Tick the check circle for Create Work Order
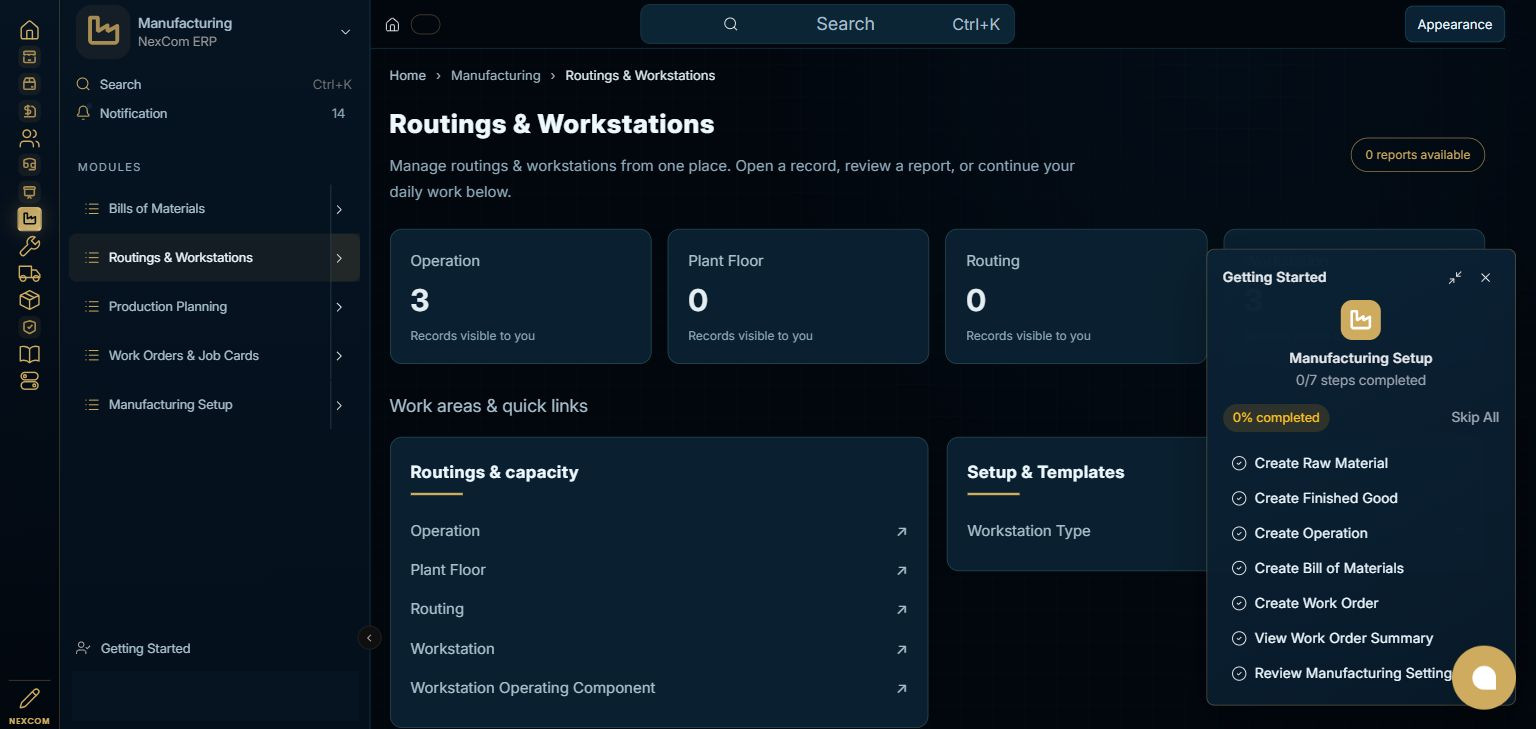This screenshot has width=1536, height=729. tap(1239, 603)
